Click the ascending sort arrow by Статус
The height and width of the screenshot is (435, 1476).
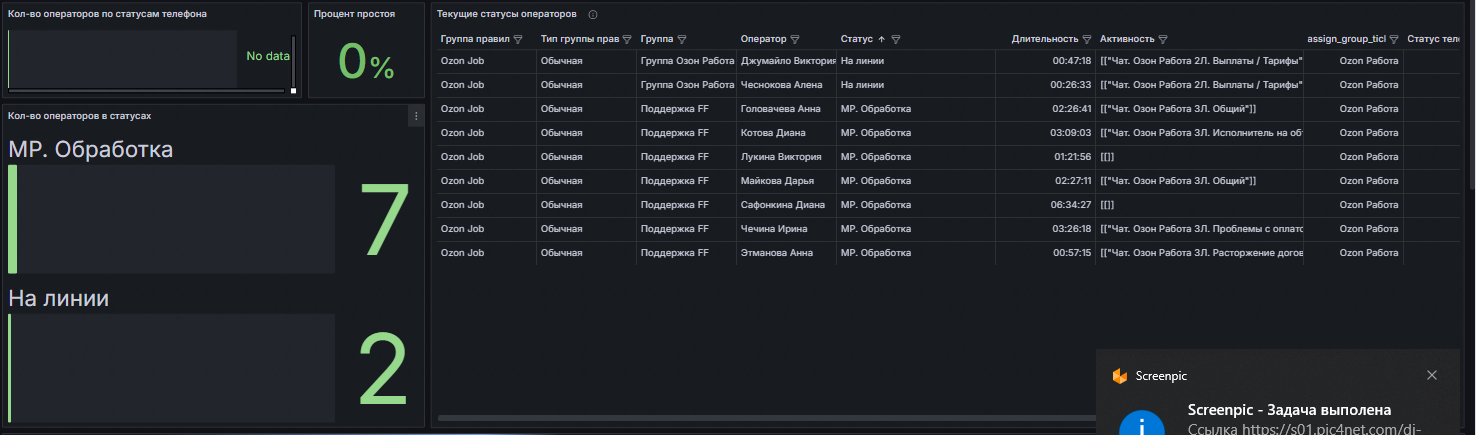[881, 39]
